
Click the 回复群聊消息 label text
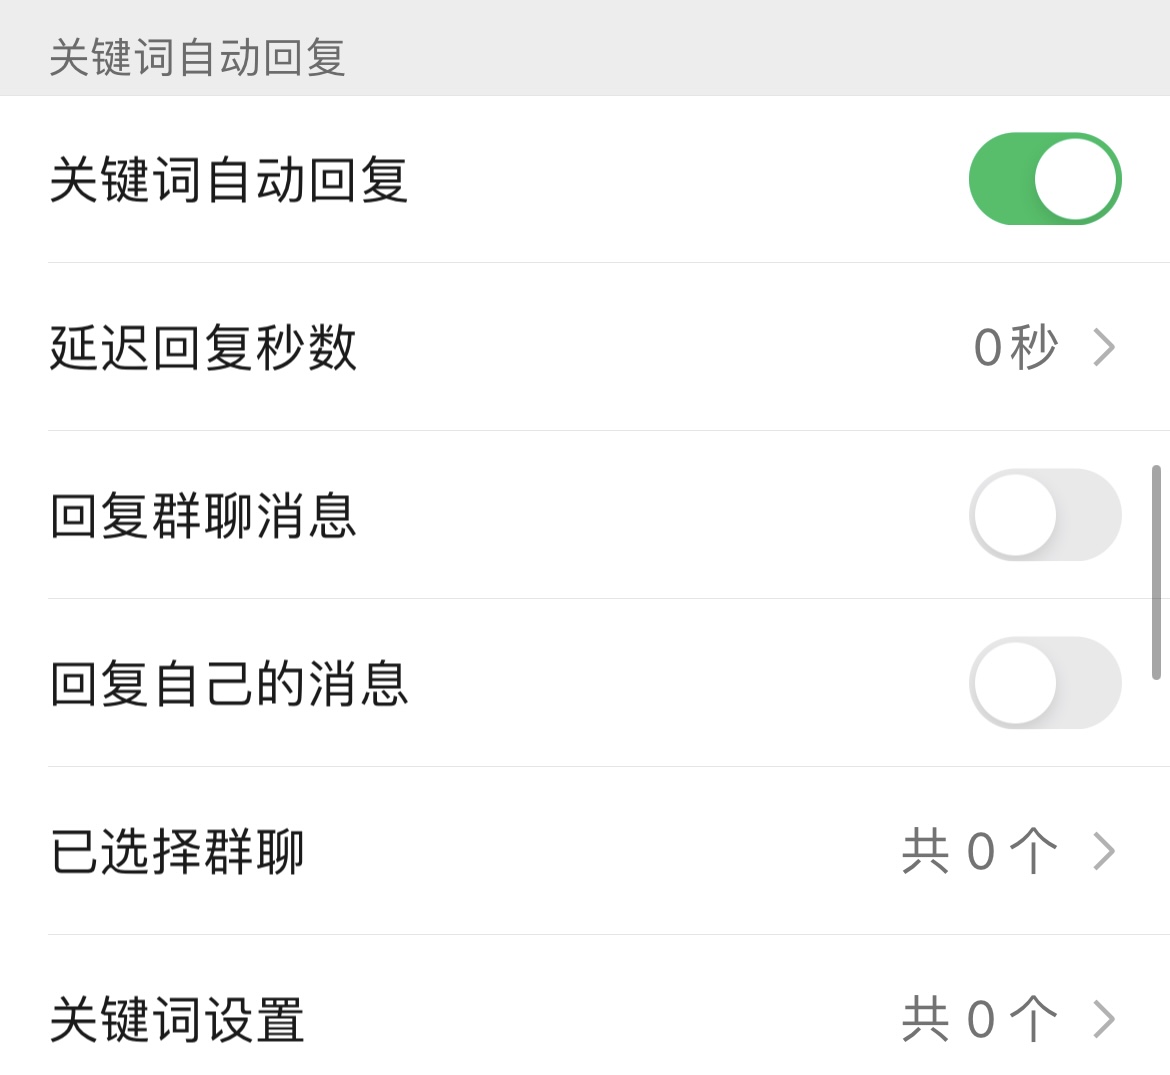pyautogui.click(x=203, y=516)
